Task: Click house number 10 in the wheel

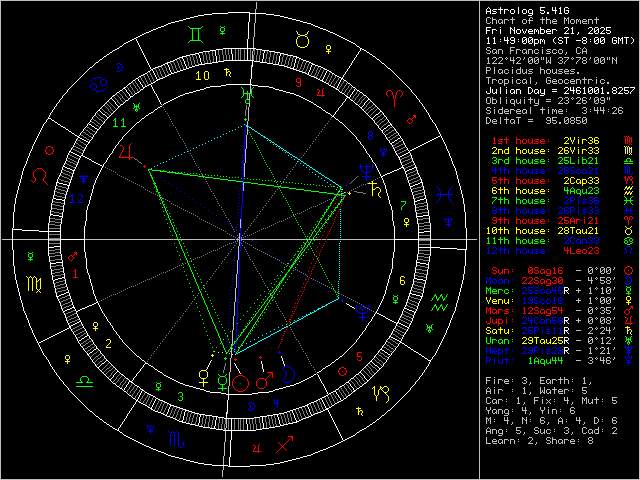Action: point(202,76)
